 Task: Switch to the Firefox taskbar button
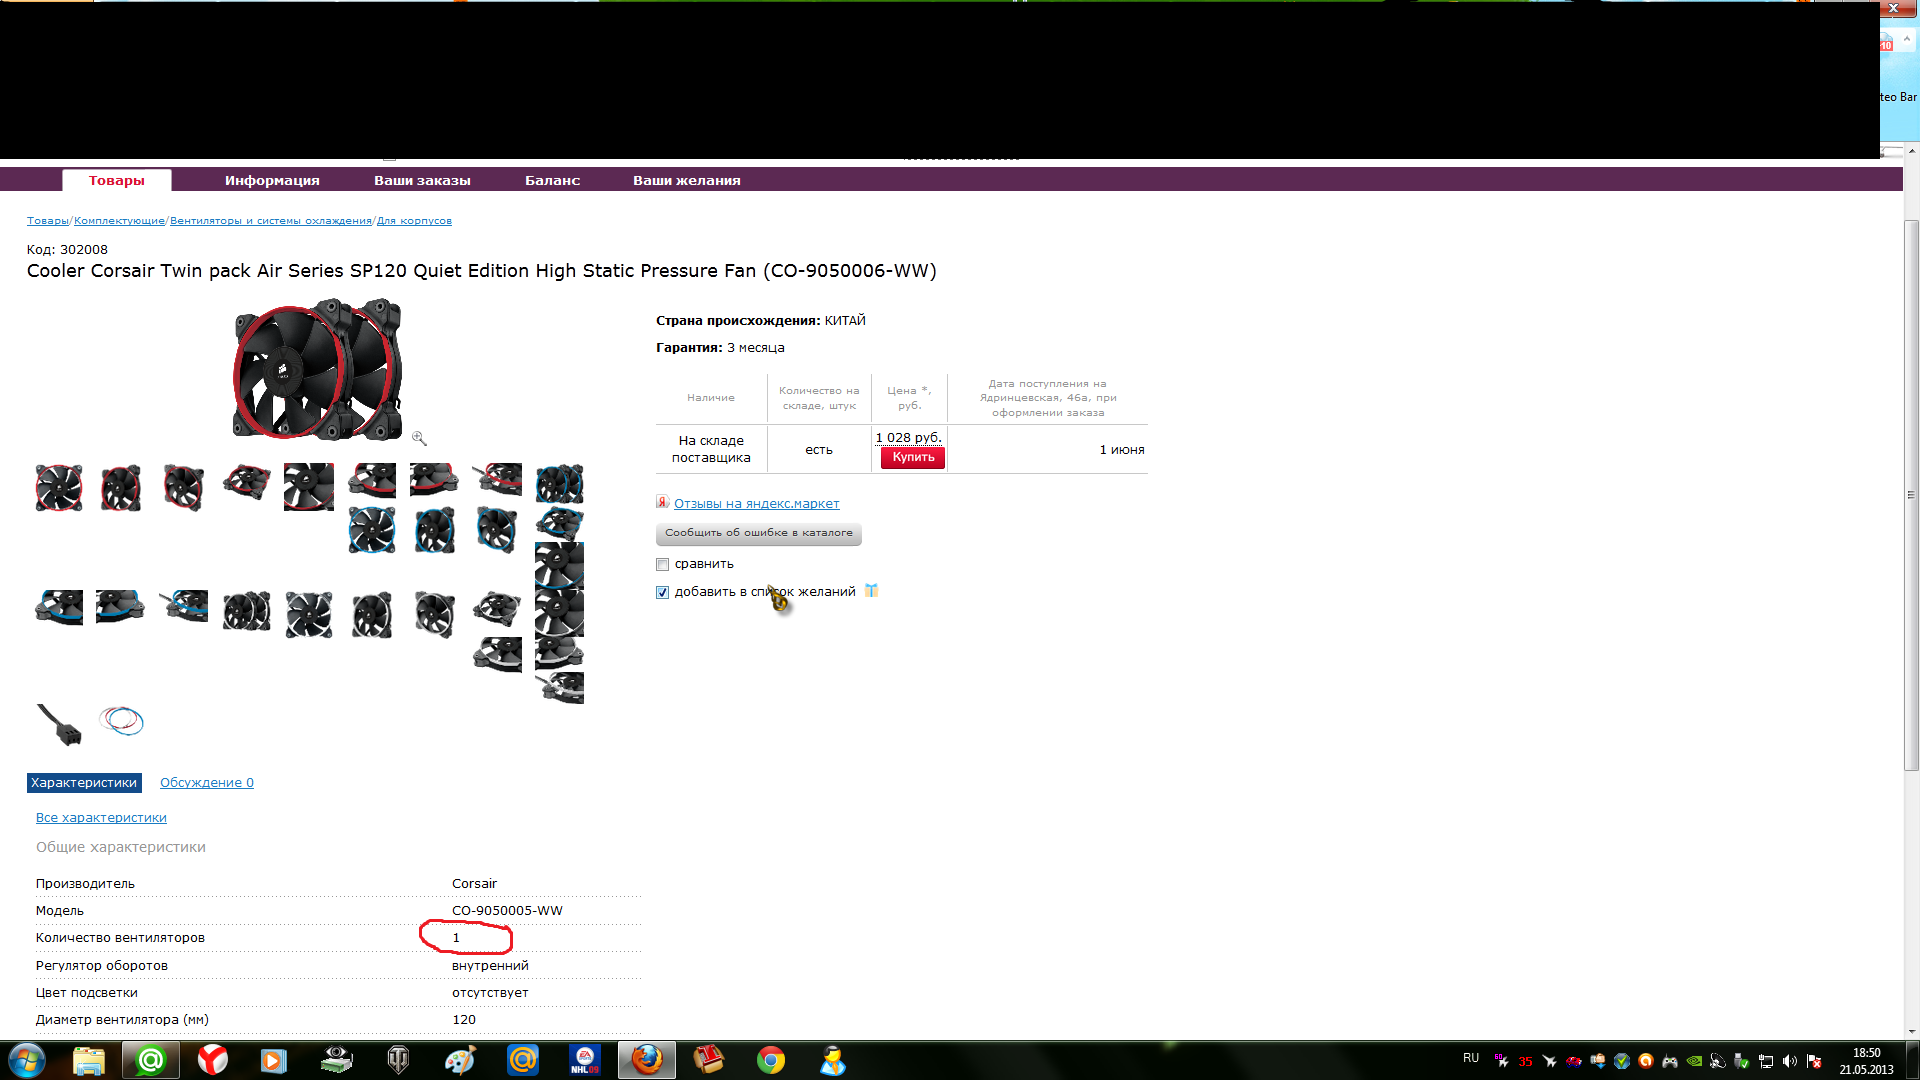click(647, 1060)
